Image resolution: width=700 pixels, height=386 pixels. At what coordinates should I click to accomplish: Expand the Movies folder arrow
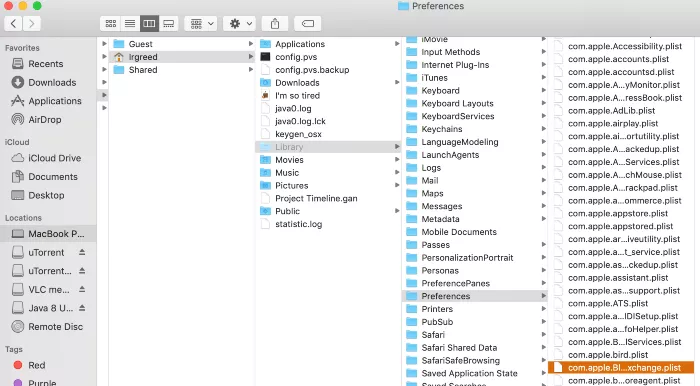click(x=396, y=160)
